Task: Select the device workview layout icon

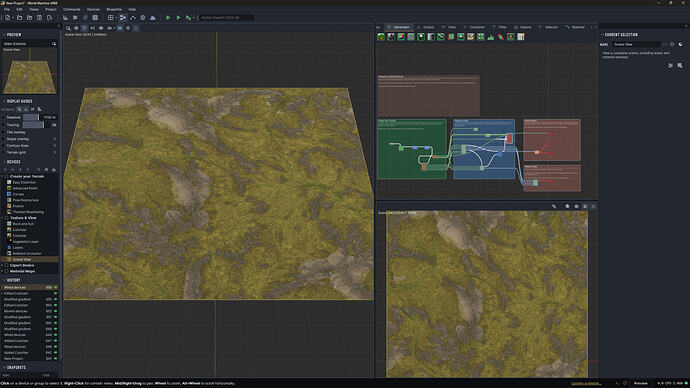Action: point(123,18)
